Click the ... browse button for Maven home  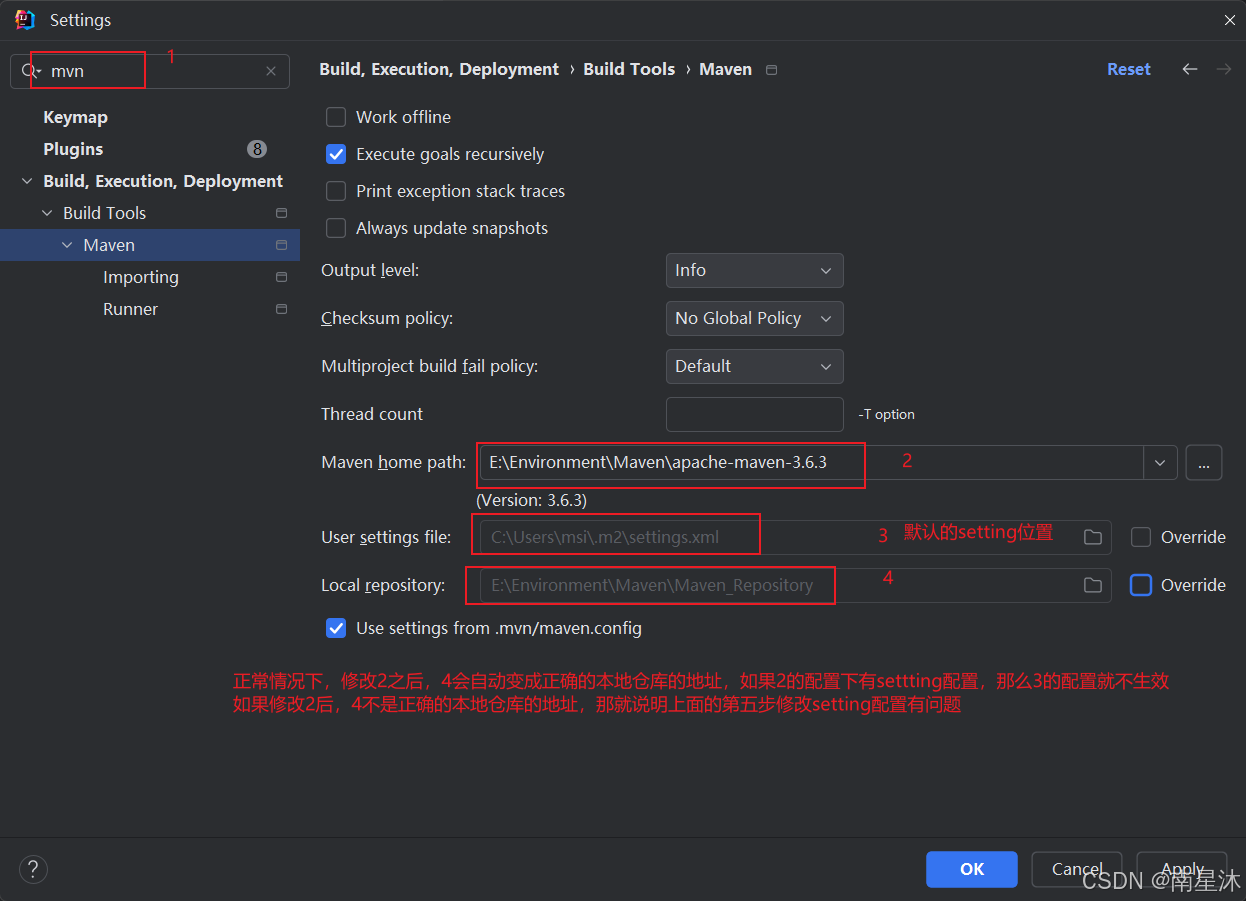(x=1204, y=463)
